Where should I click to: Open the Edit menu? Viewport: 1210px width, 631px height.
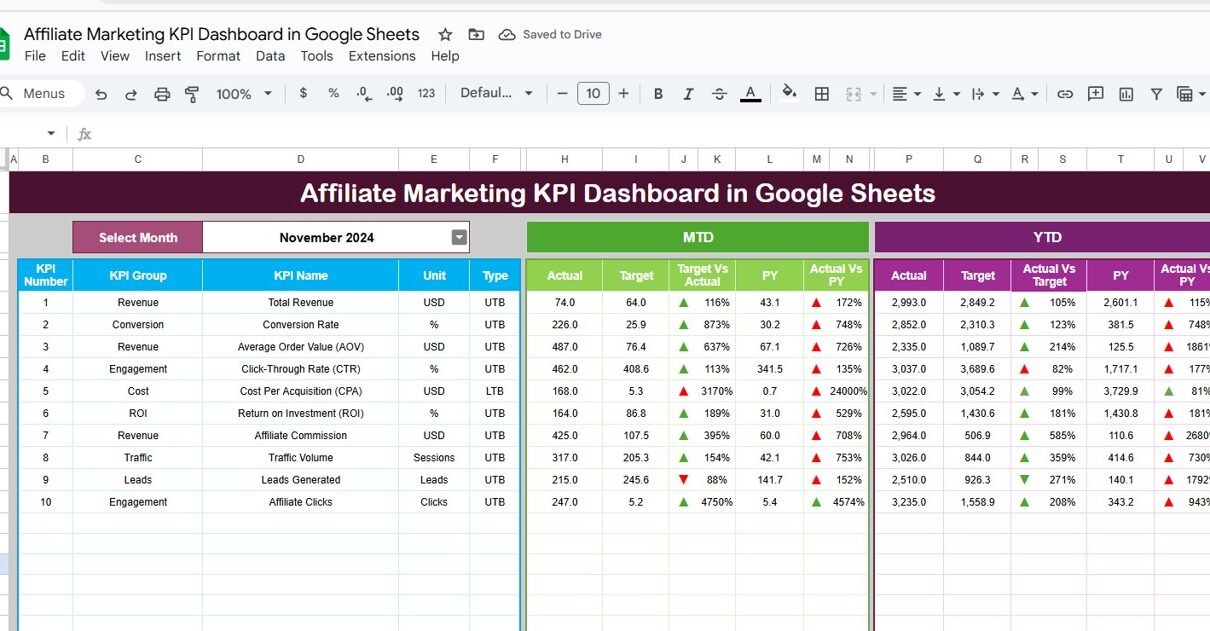[73, 56]
